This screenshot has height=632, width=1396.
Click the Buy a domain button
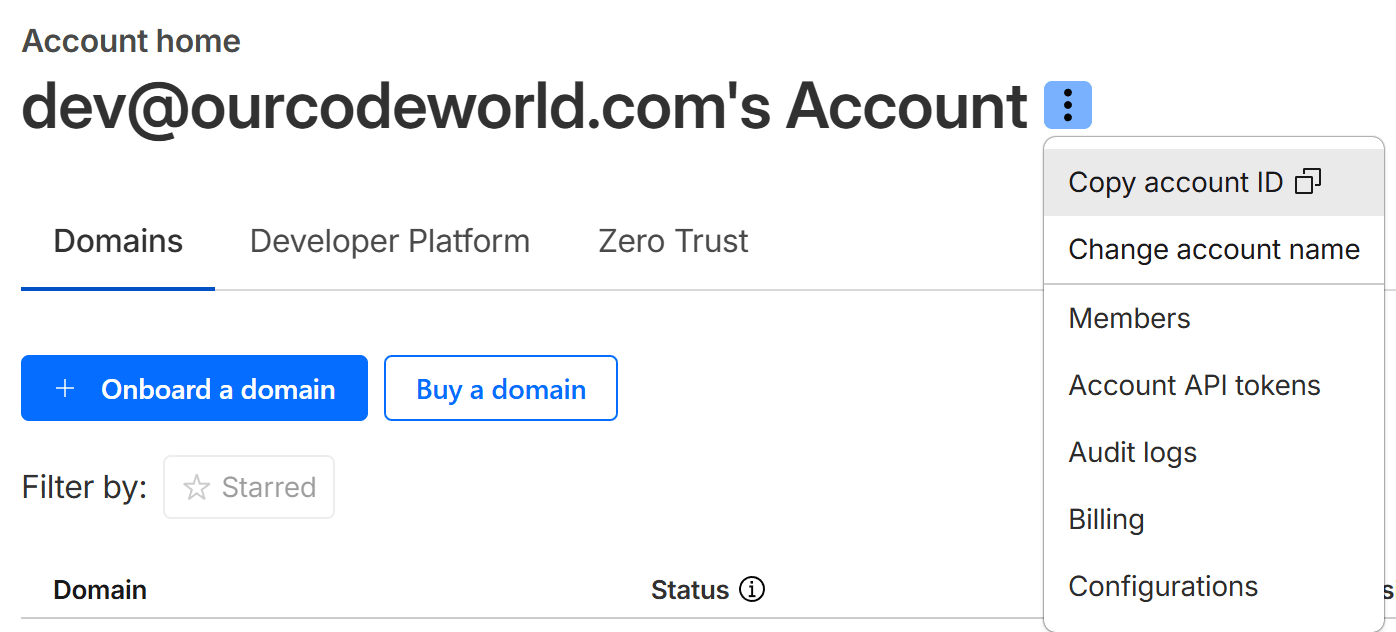(x=501, y=389)
